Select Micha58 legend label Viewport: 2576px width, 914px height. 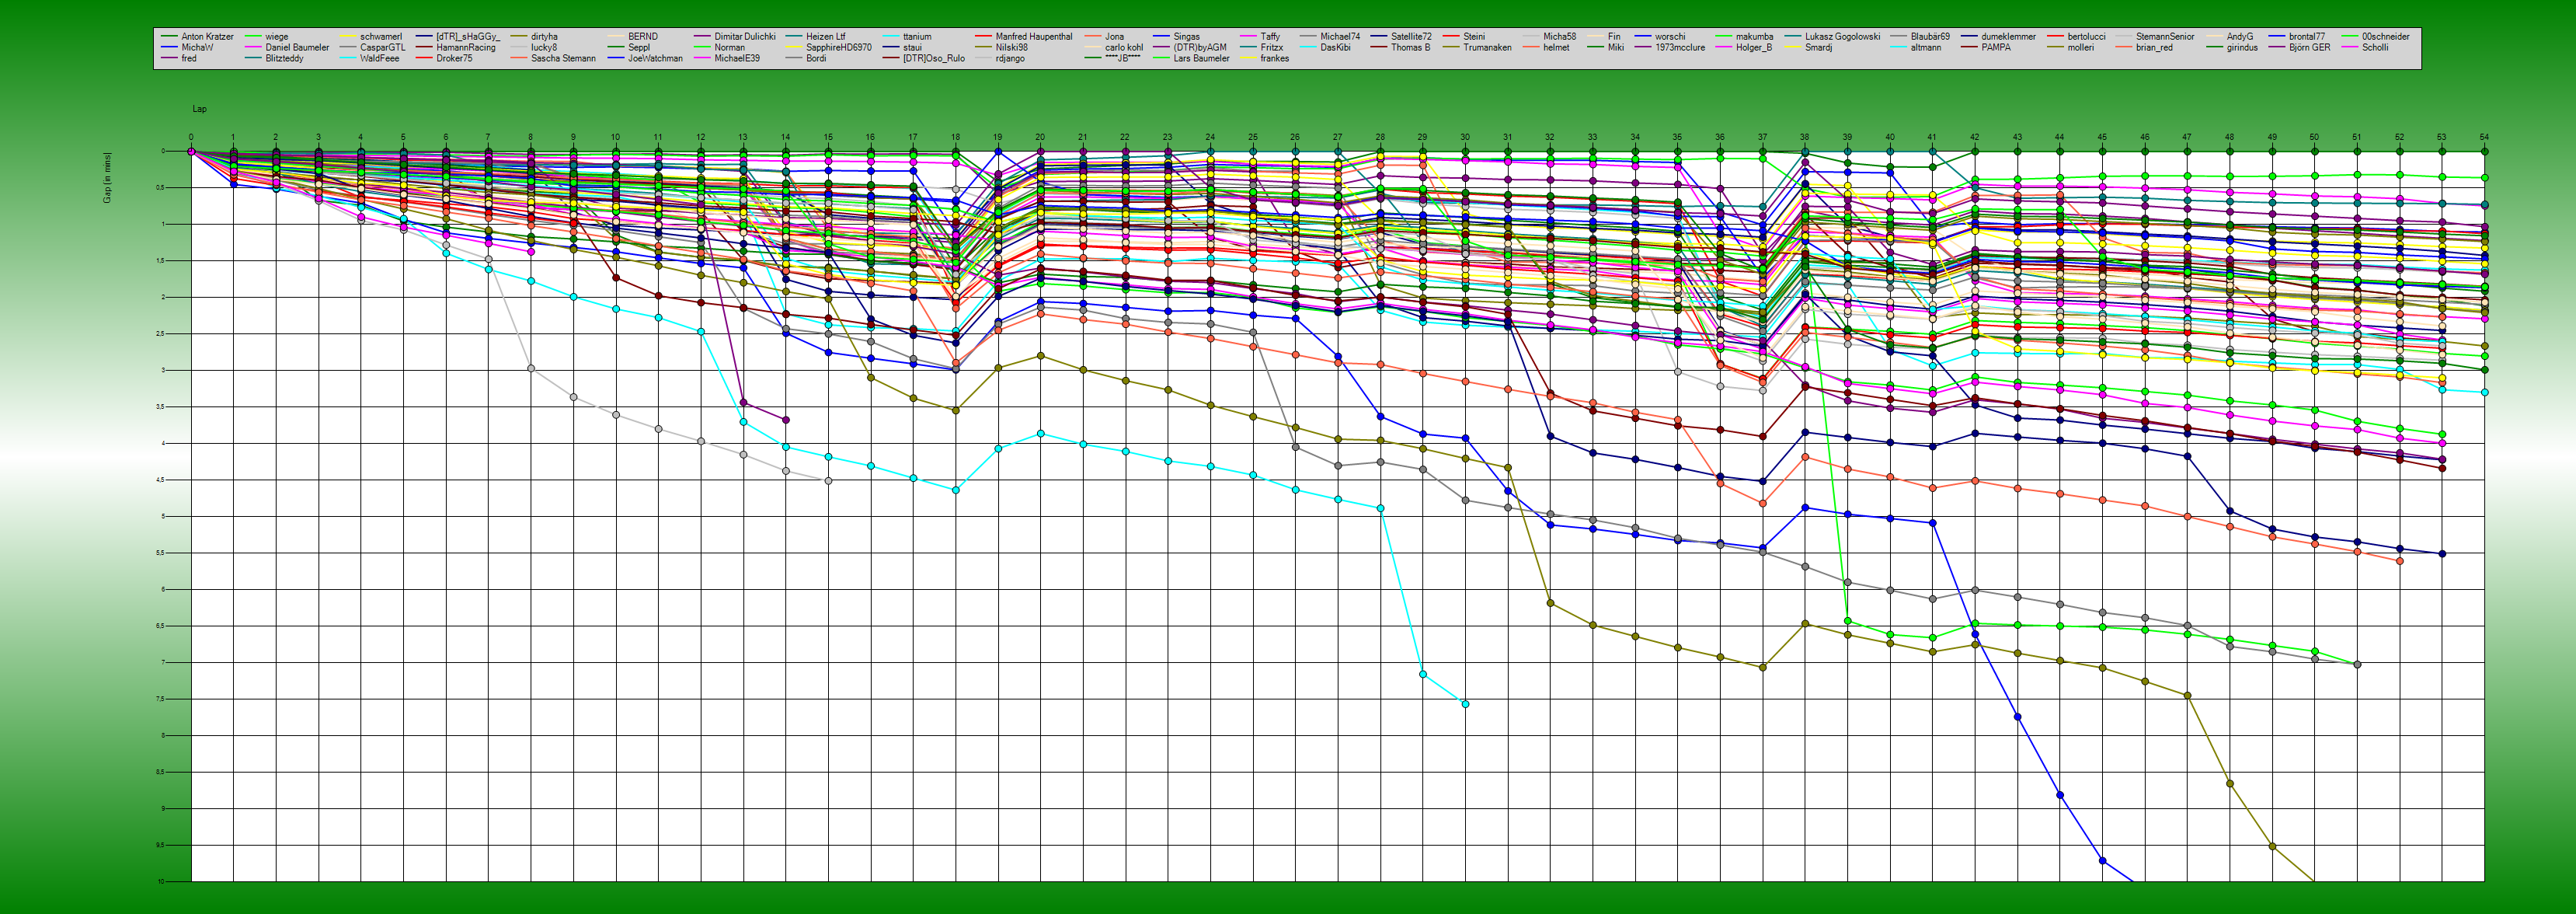coord(1559,37)
